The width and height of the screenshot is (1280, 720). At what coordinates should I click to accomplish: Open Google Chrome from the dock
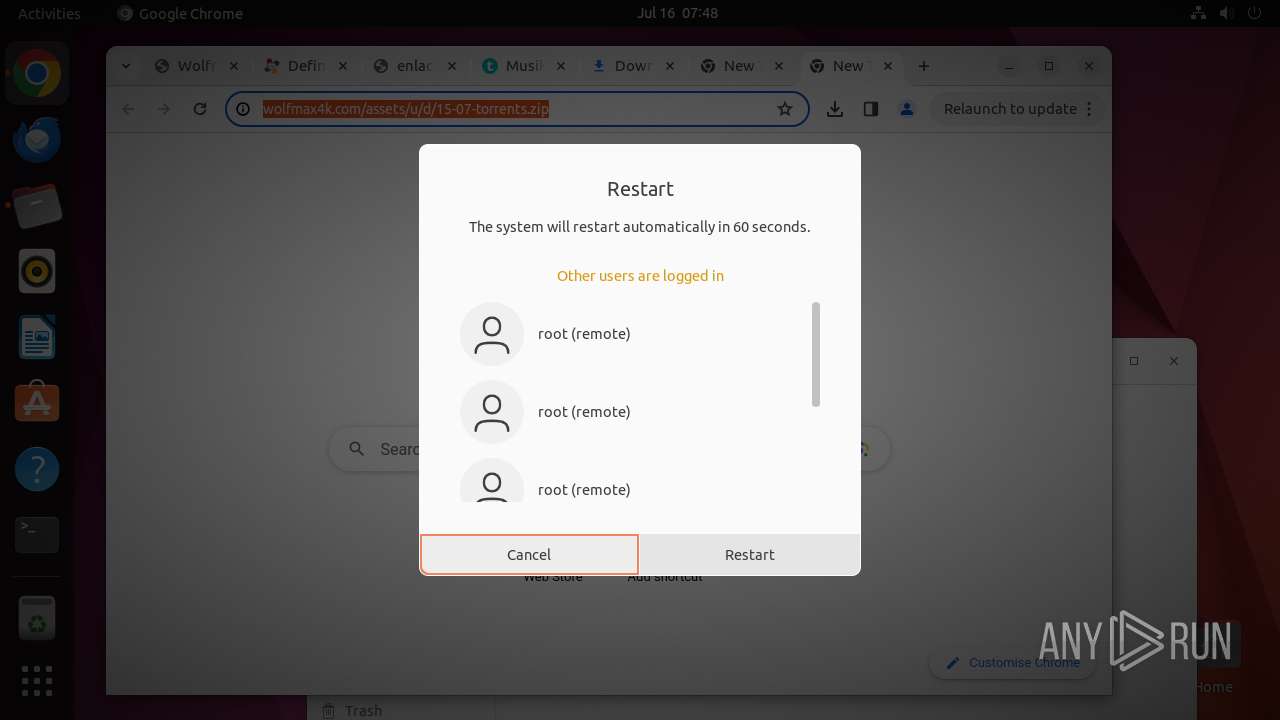pos(37,74)
